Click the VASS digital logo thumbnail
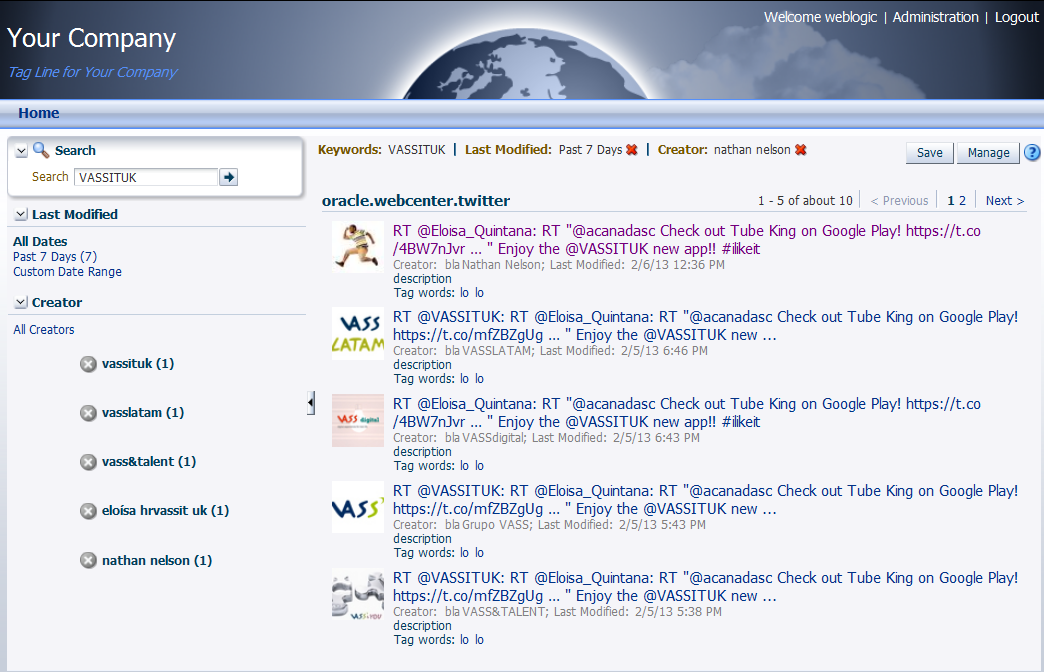Viewport: 1044px width, 672px height. [x=358, y=420]
